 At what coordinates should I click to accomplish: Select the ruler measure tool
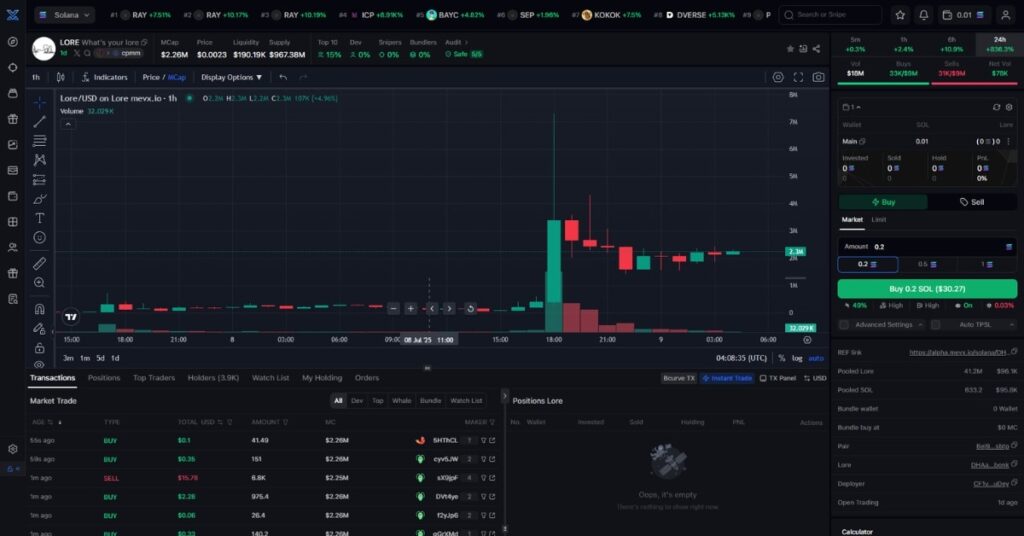40,263
